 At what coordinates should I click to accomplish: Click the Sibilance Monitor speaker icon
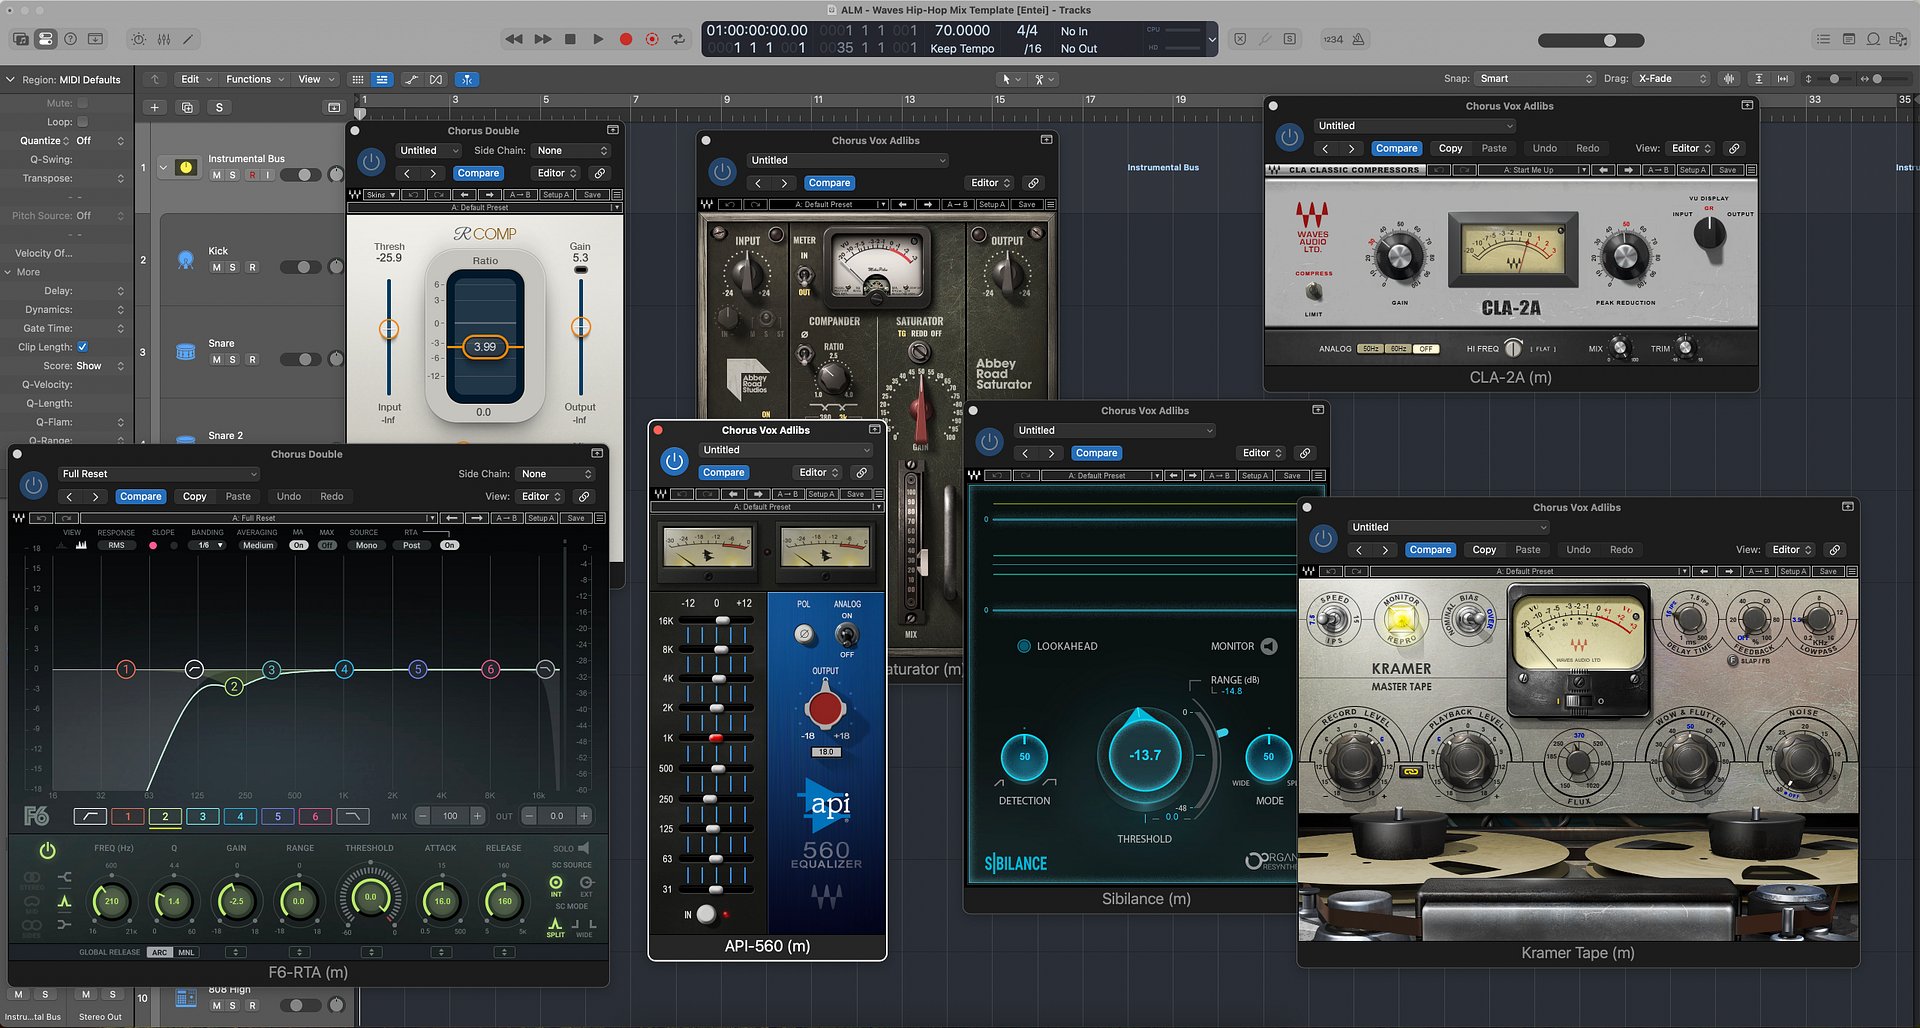point(1269,646)
